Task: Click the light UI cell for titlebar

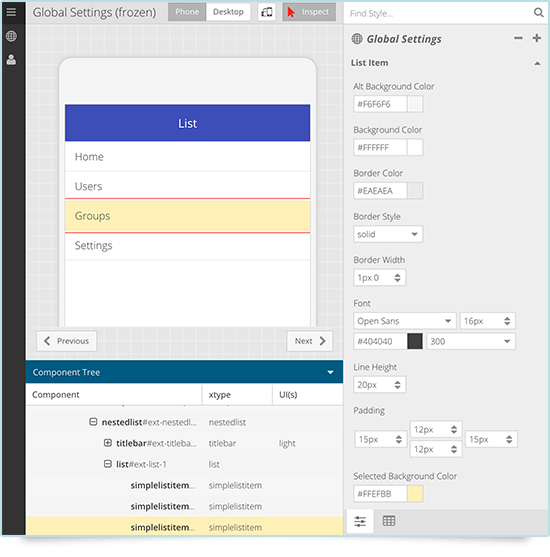Action: click(x=287, y=443)
